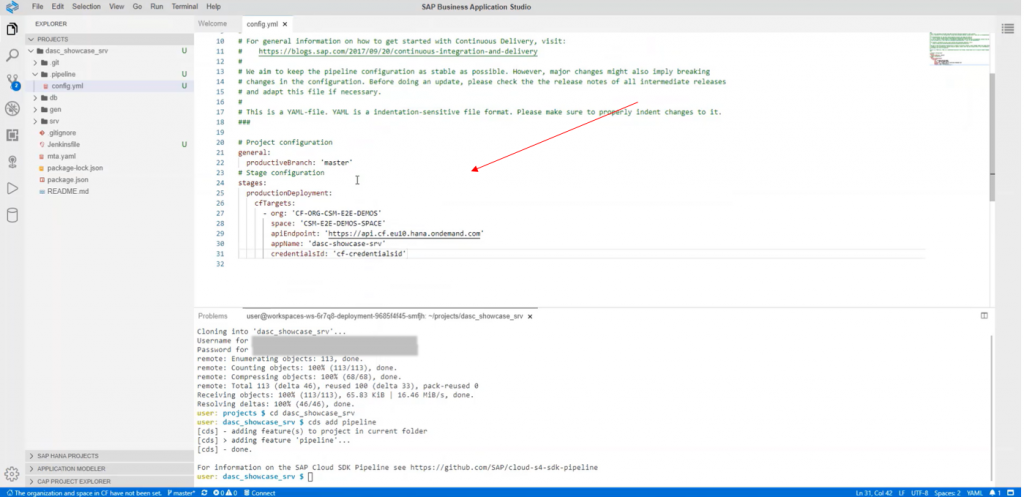Open the deployment pin icon in activity bar
The height and width of the screenshot is (497, 1024).
12,162
